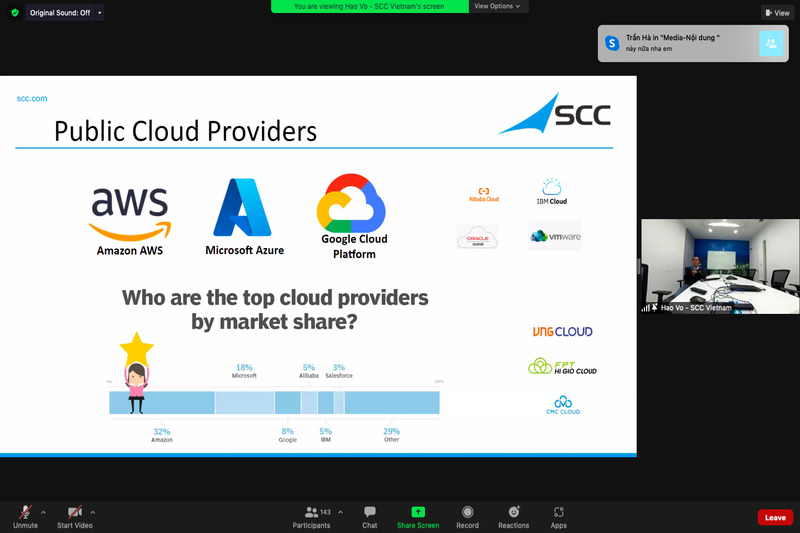Click the SCC logo on slide
Image resolution: width=800 pixels, height=533 pixels.
point(555,114)
